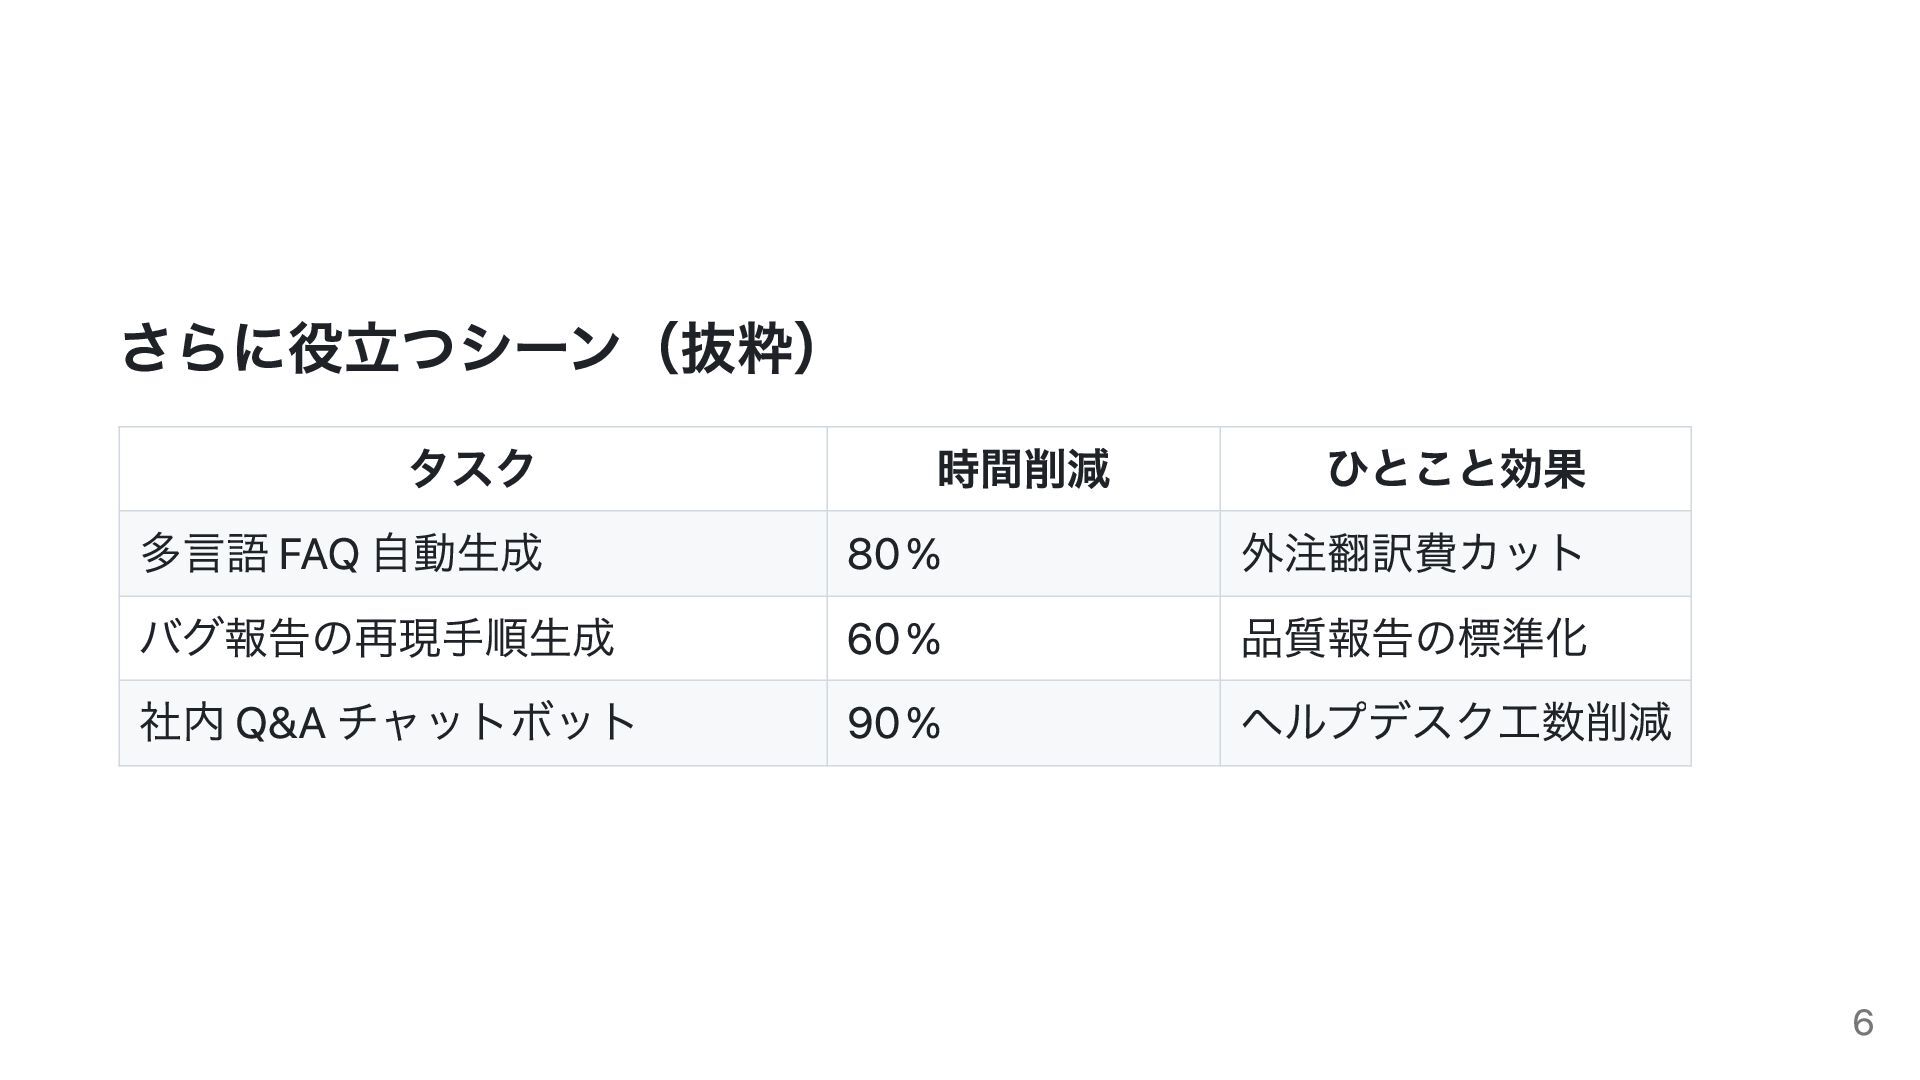
Task: Click the 60% time reduction cell
Action: click(x=1023, y=639)
